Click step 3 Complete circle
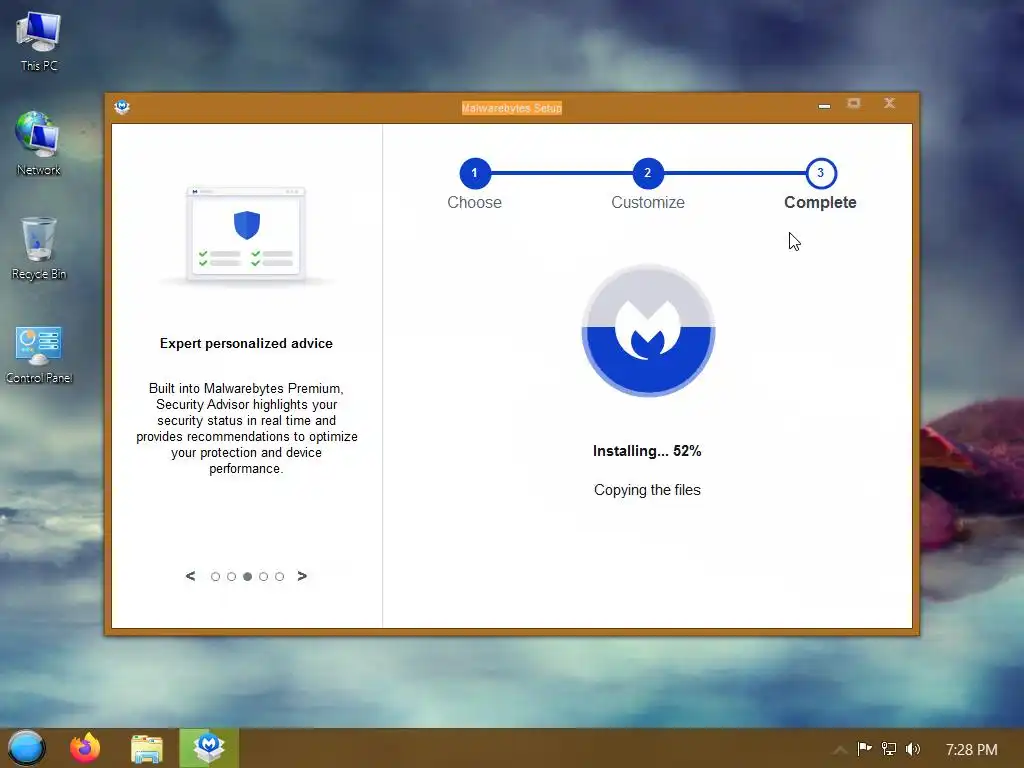Viewport: 1024px width, 768px height. (x=821, y=173)
